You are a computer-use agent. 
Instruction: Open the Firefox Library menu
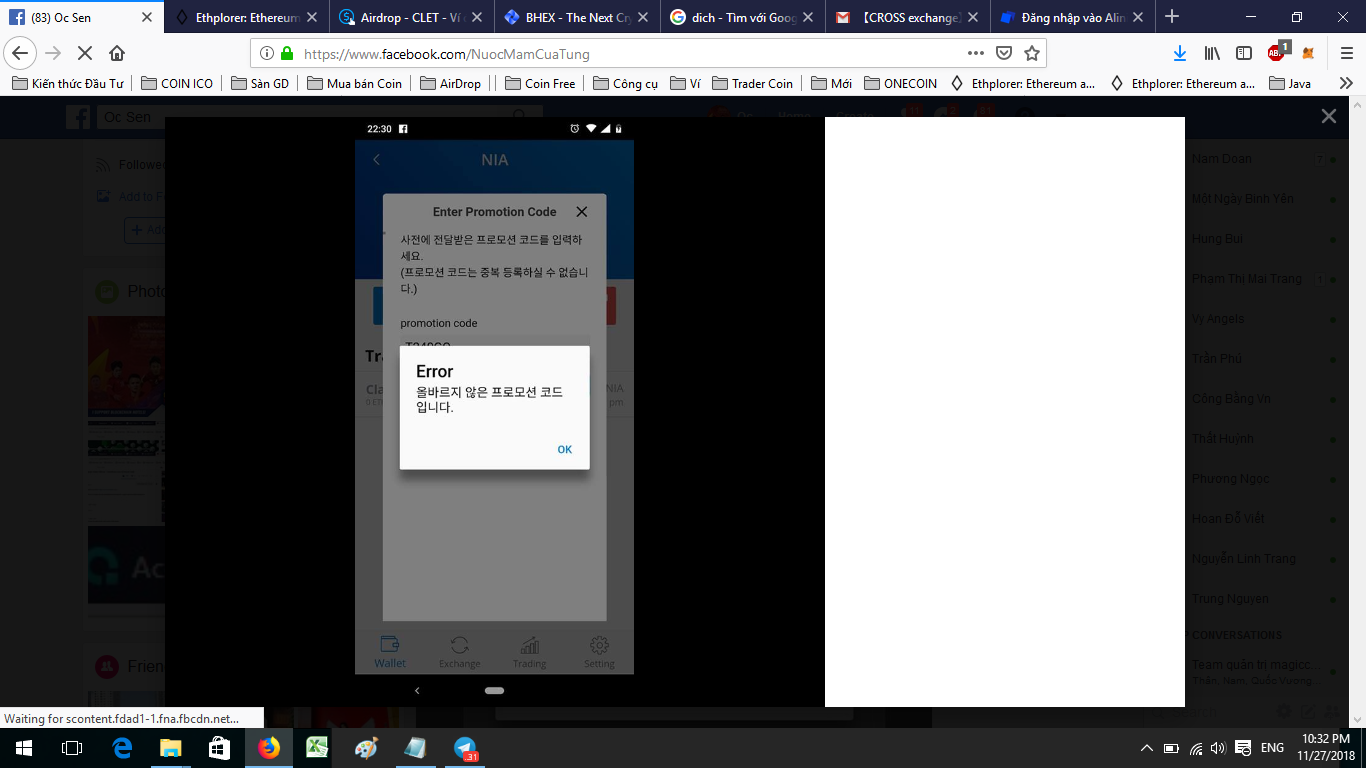pos(1212,53)
